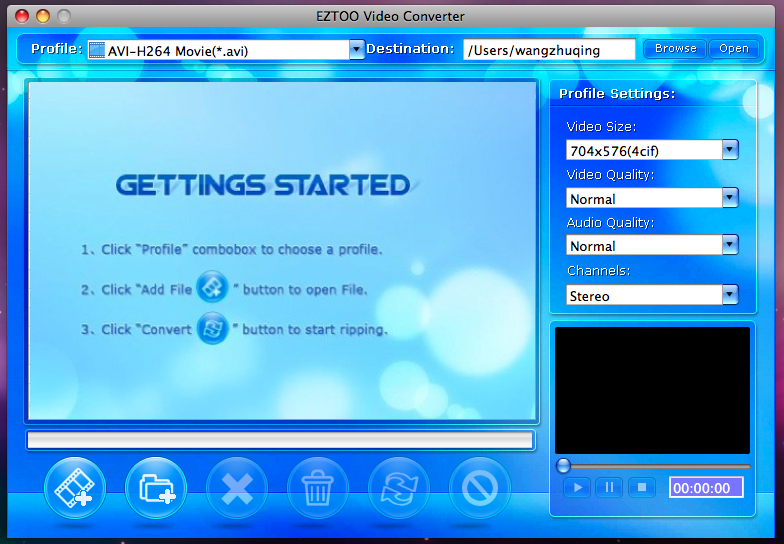The image size is (784, 544).
Task: Click the Add File film icon
Action: coord(75,488)
